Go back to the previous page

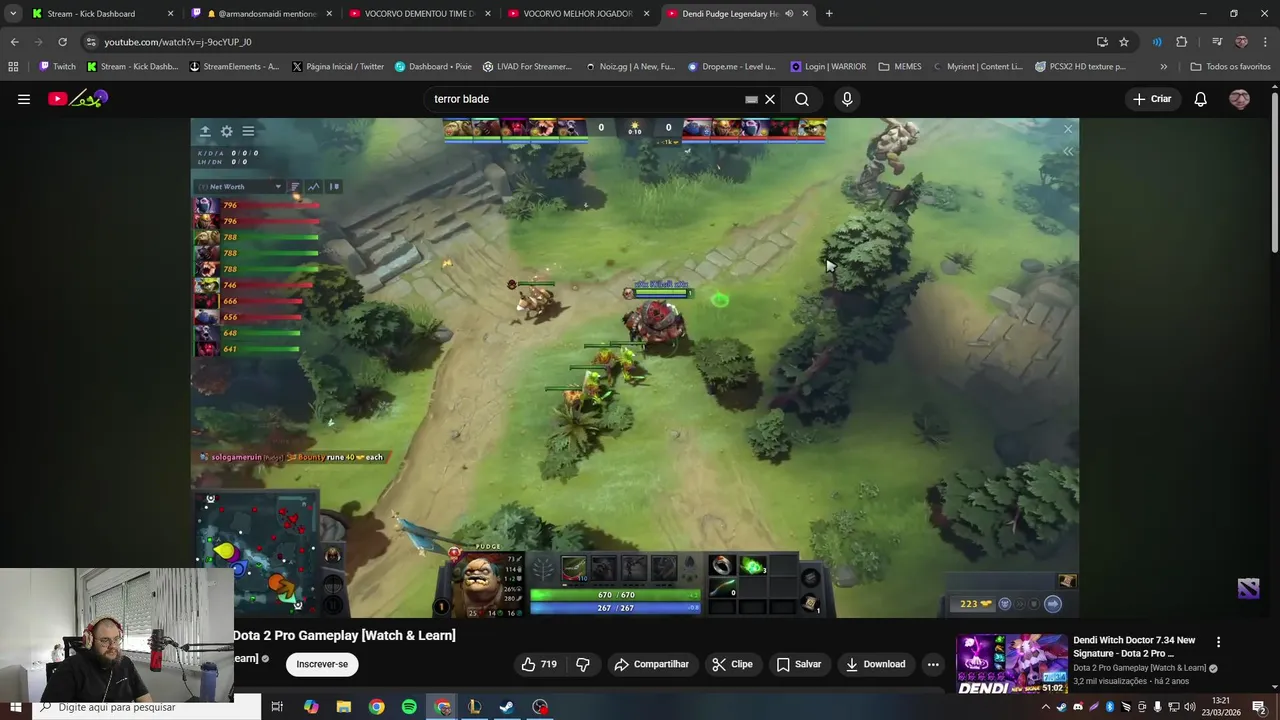pyautogui.click(x=14, y=42)
